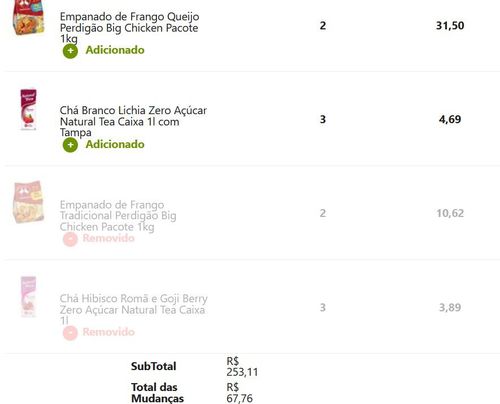Click the Adicionado label of Empanado Queijo
This screenshot has width=500, height=404.
(x=115, y=50)
